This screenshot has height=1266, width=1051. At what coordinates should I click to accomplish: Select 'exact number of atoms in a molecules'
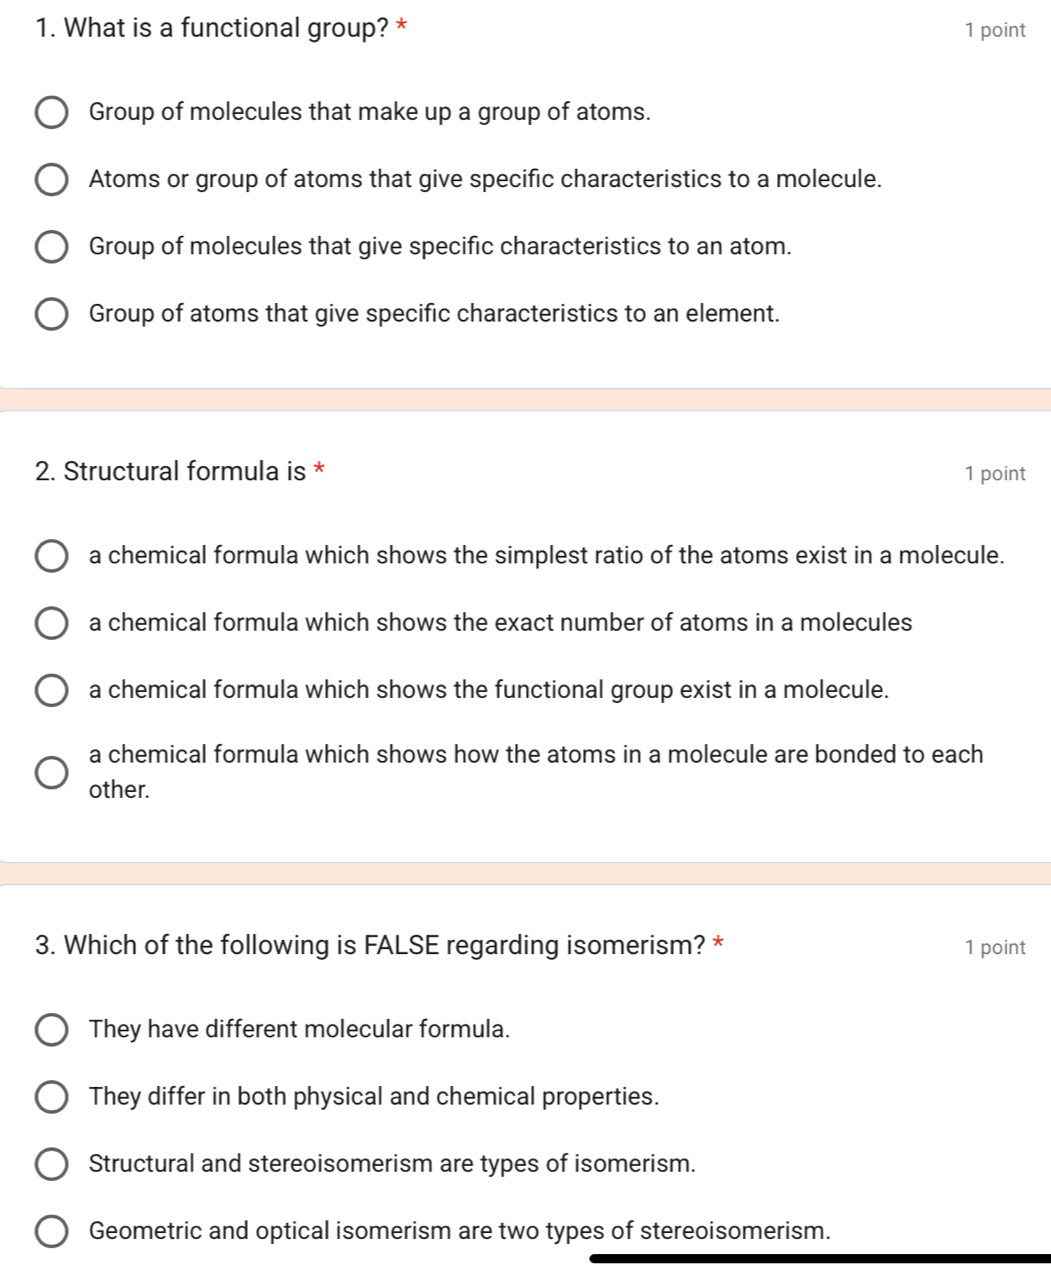pos(52,623)
